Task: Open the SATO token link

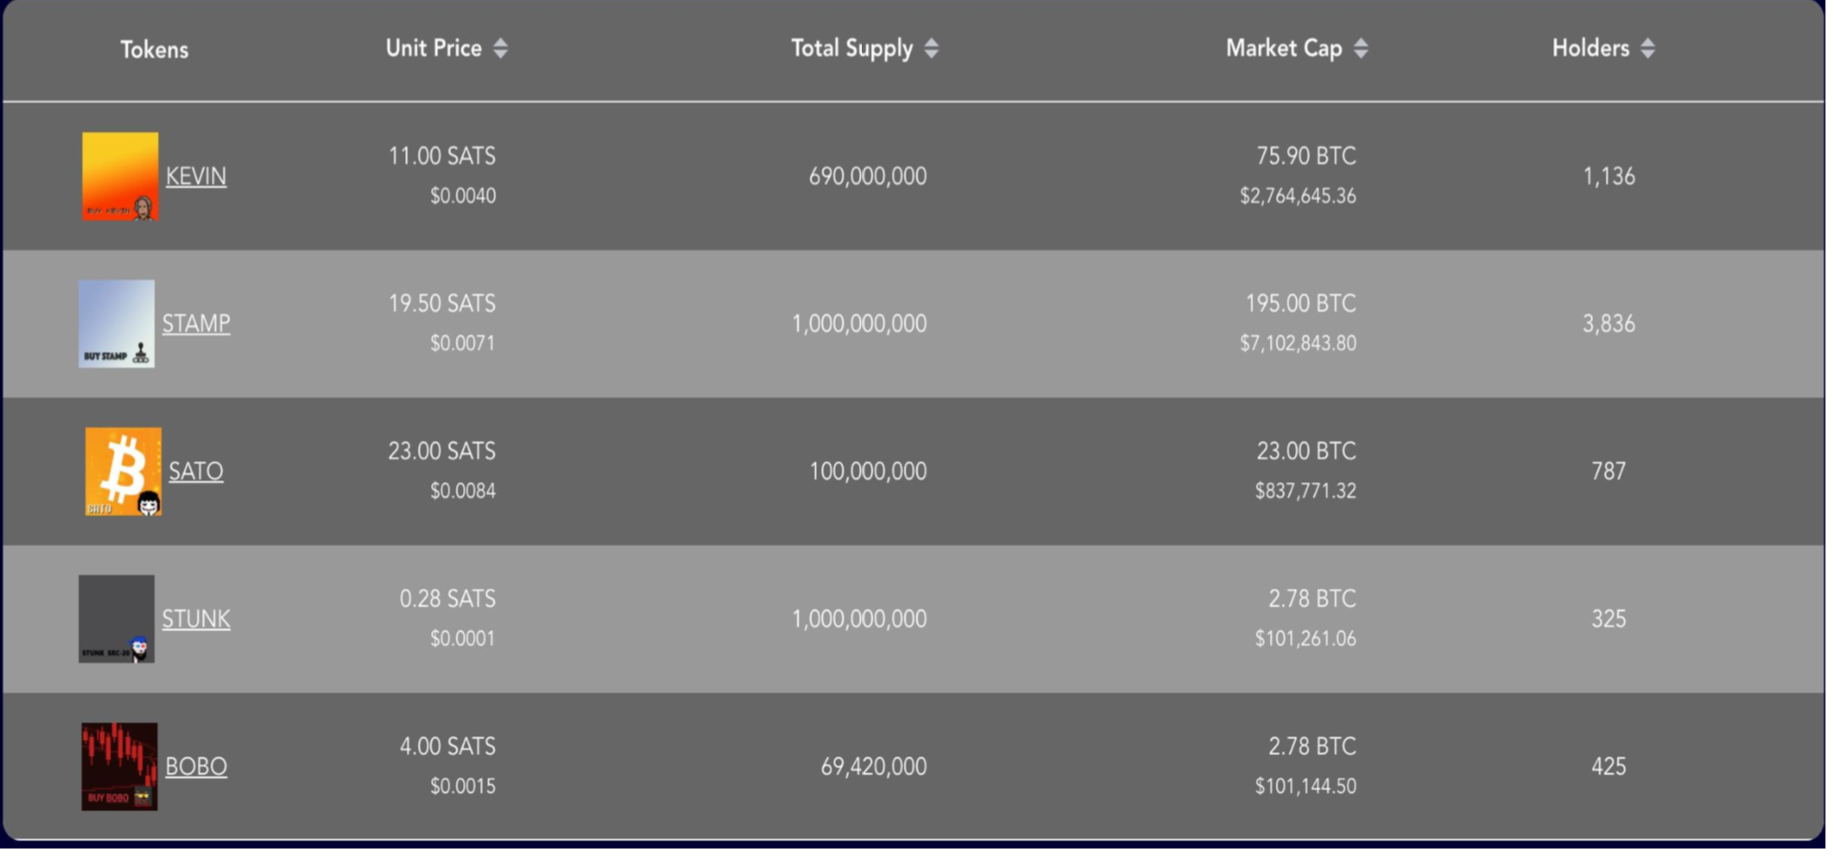Action: [x=196, y=472]
